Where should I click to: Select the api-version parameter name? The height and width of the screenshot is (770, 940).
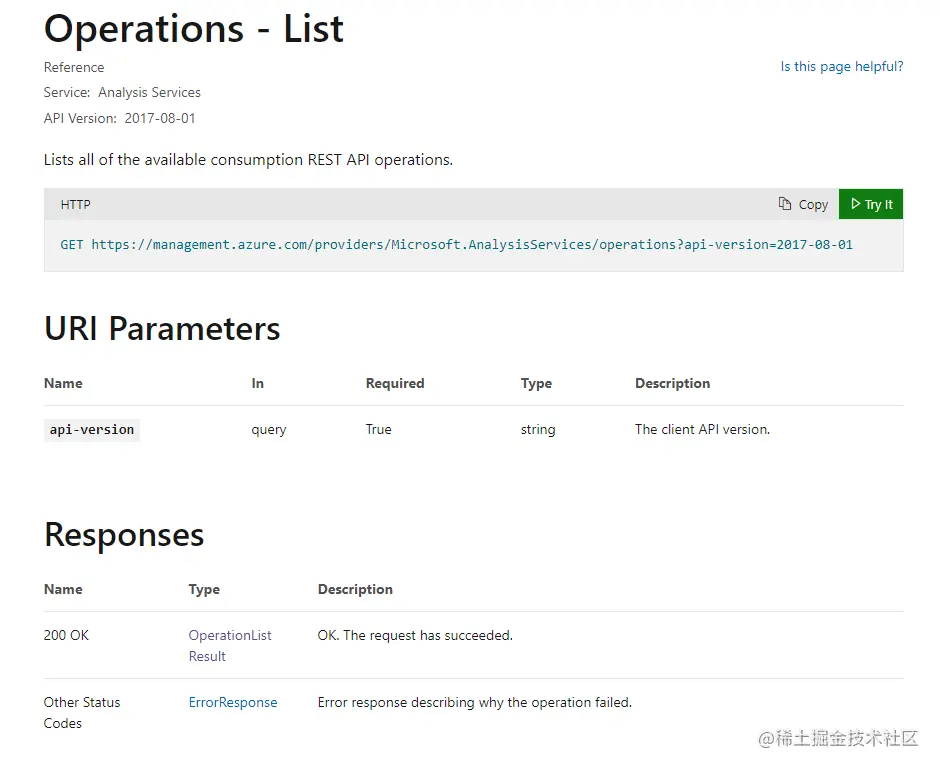(92, 430)
